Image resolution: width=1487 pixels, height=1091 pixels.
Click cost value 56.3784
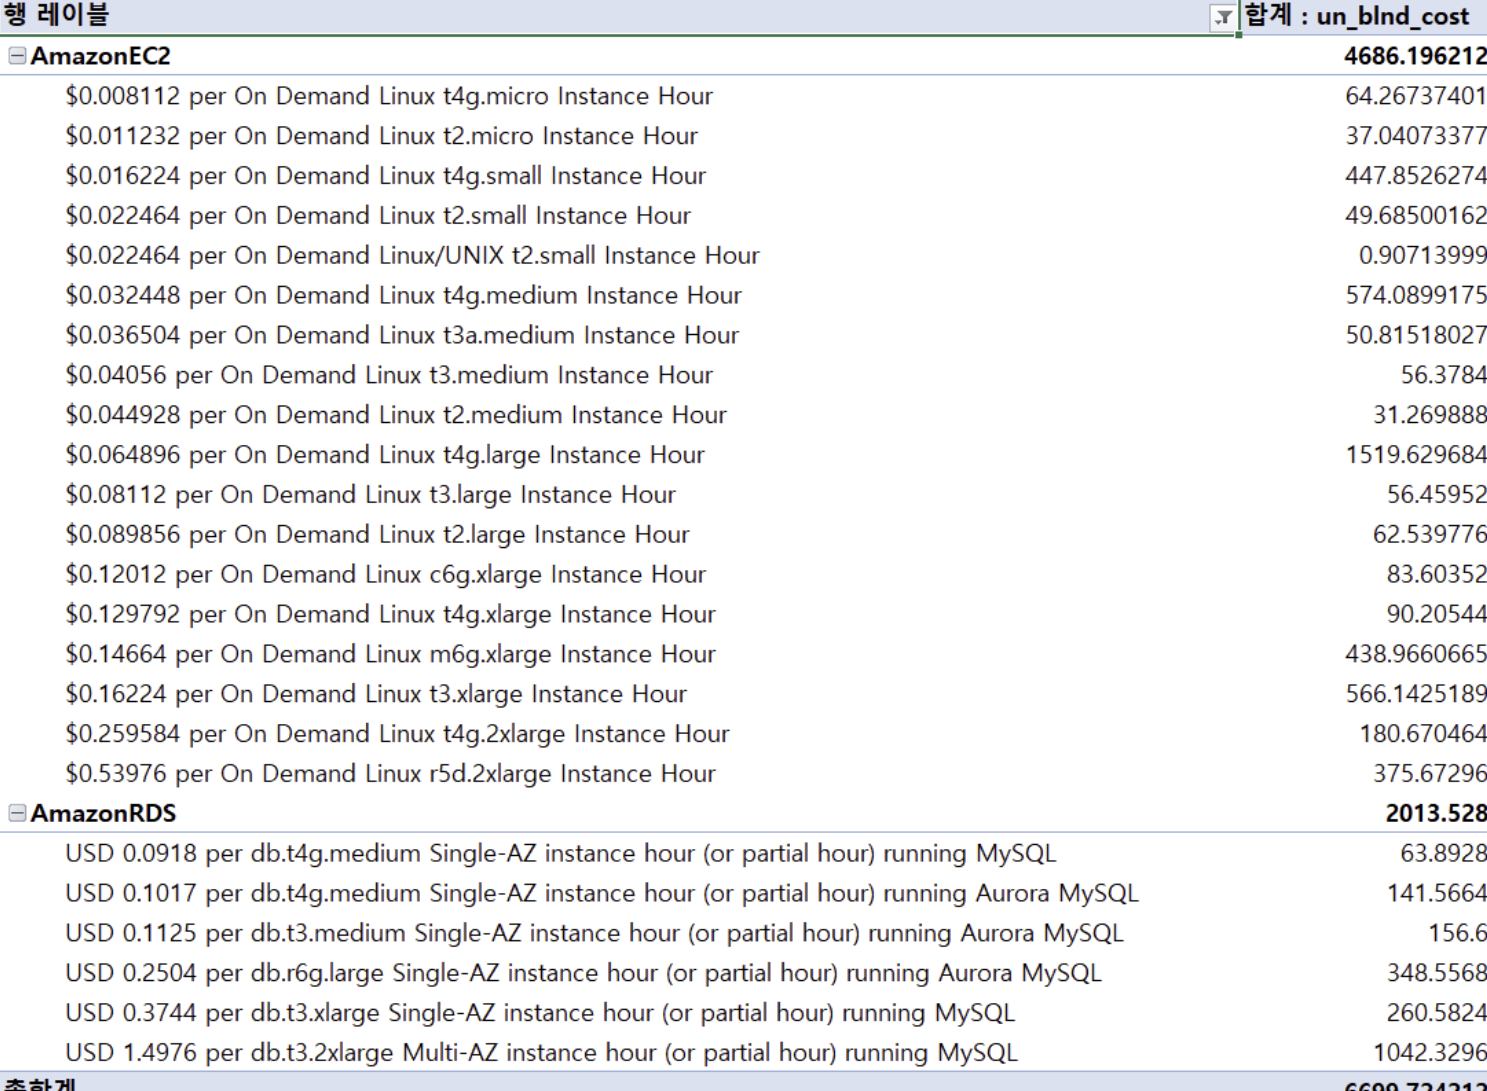click(1444, 375)
